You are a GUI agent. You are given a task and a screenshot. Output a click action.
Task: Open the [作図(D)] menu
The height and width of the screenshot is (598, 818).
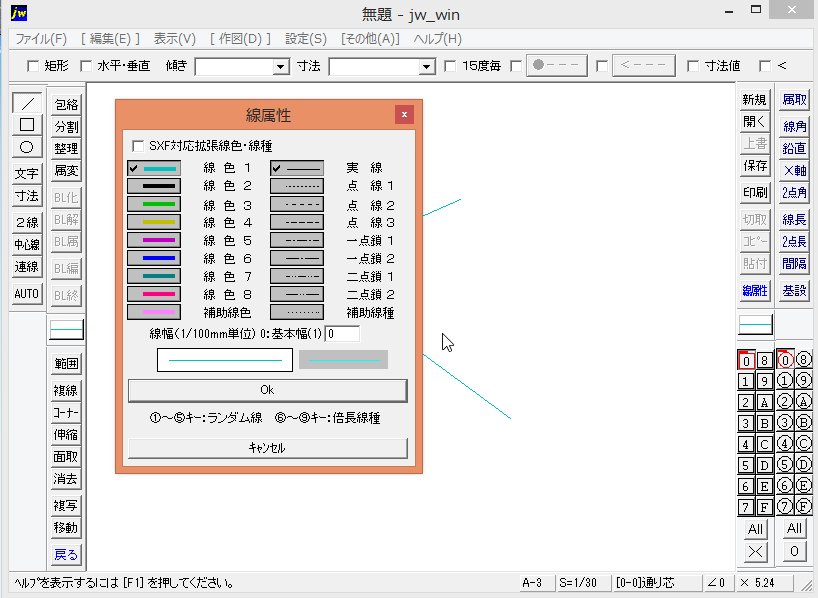coord(240,39)
